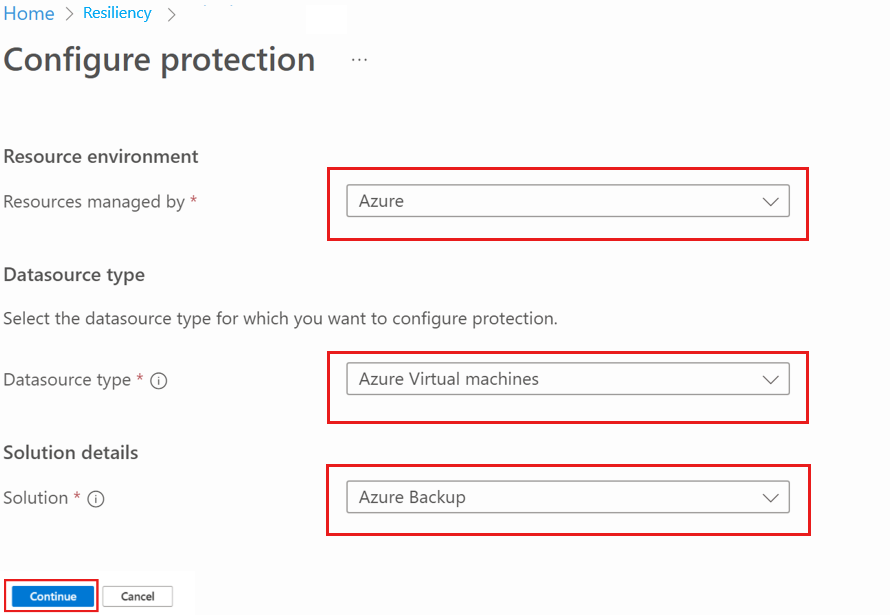This screenshot has width=890, height=615.
Task: Navigate to Resiliency breadcrumb link
Action: [117, 14]
